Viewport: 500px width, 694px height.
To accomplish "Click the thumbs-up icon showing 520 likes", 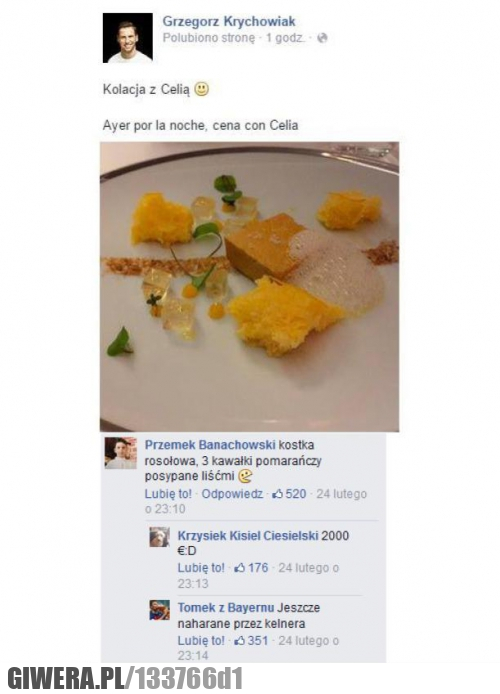I will (278, 494).
